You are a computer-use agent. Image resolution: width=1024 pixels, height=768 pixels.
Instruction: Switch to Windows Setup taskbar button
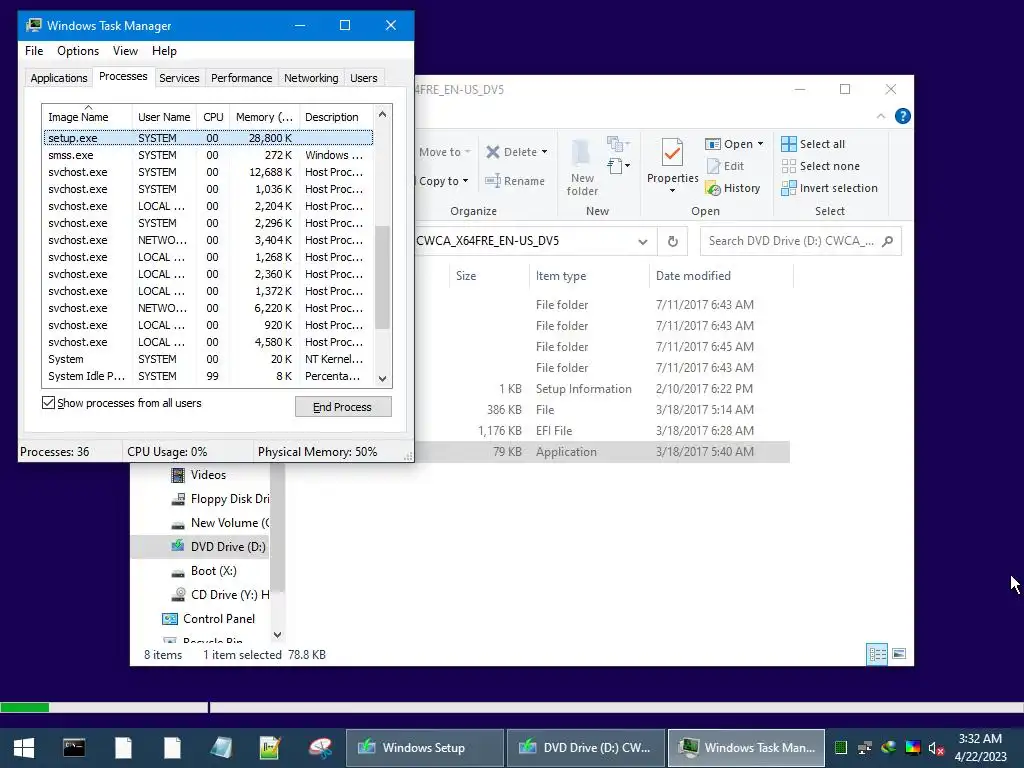424,747
